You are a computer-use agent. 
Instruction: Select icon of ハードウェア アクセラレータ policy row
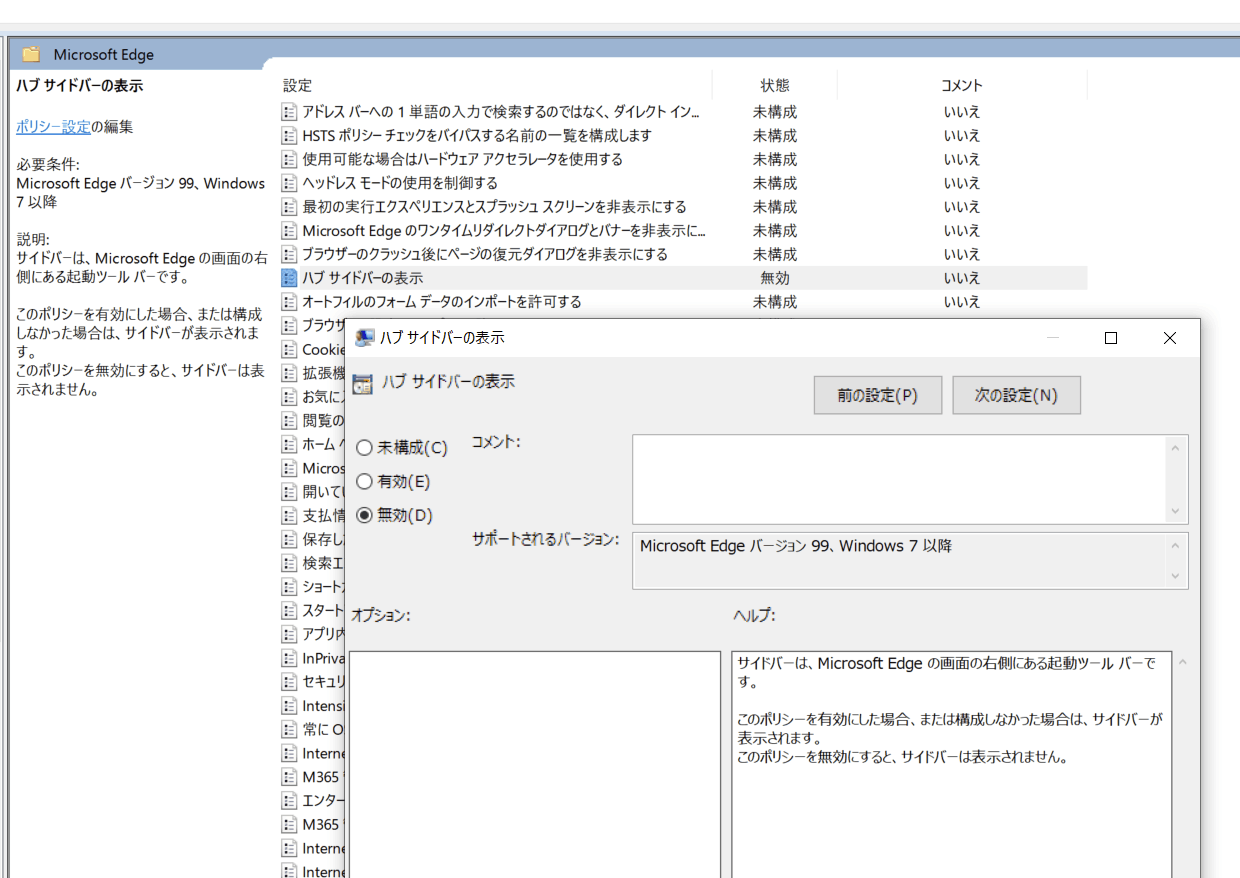[290, 159]
